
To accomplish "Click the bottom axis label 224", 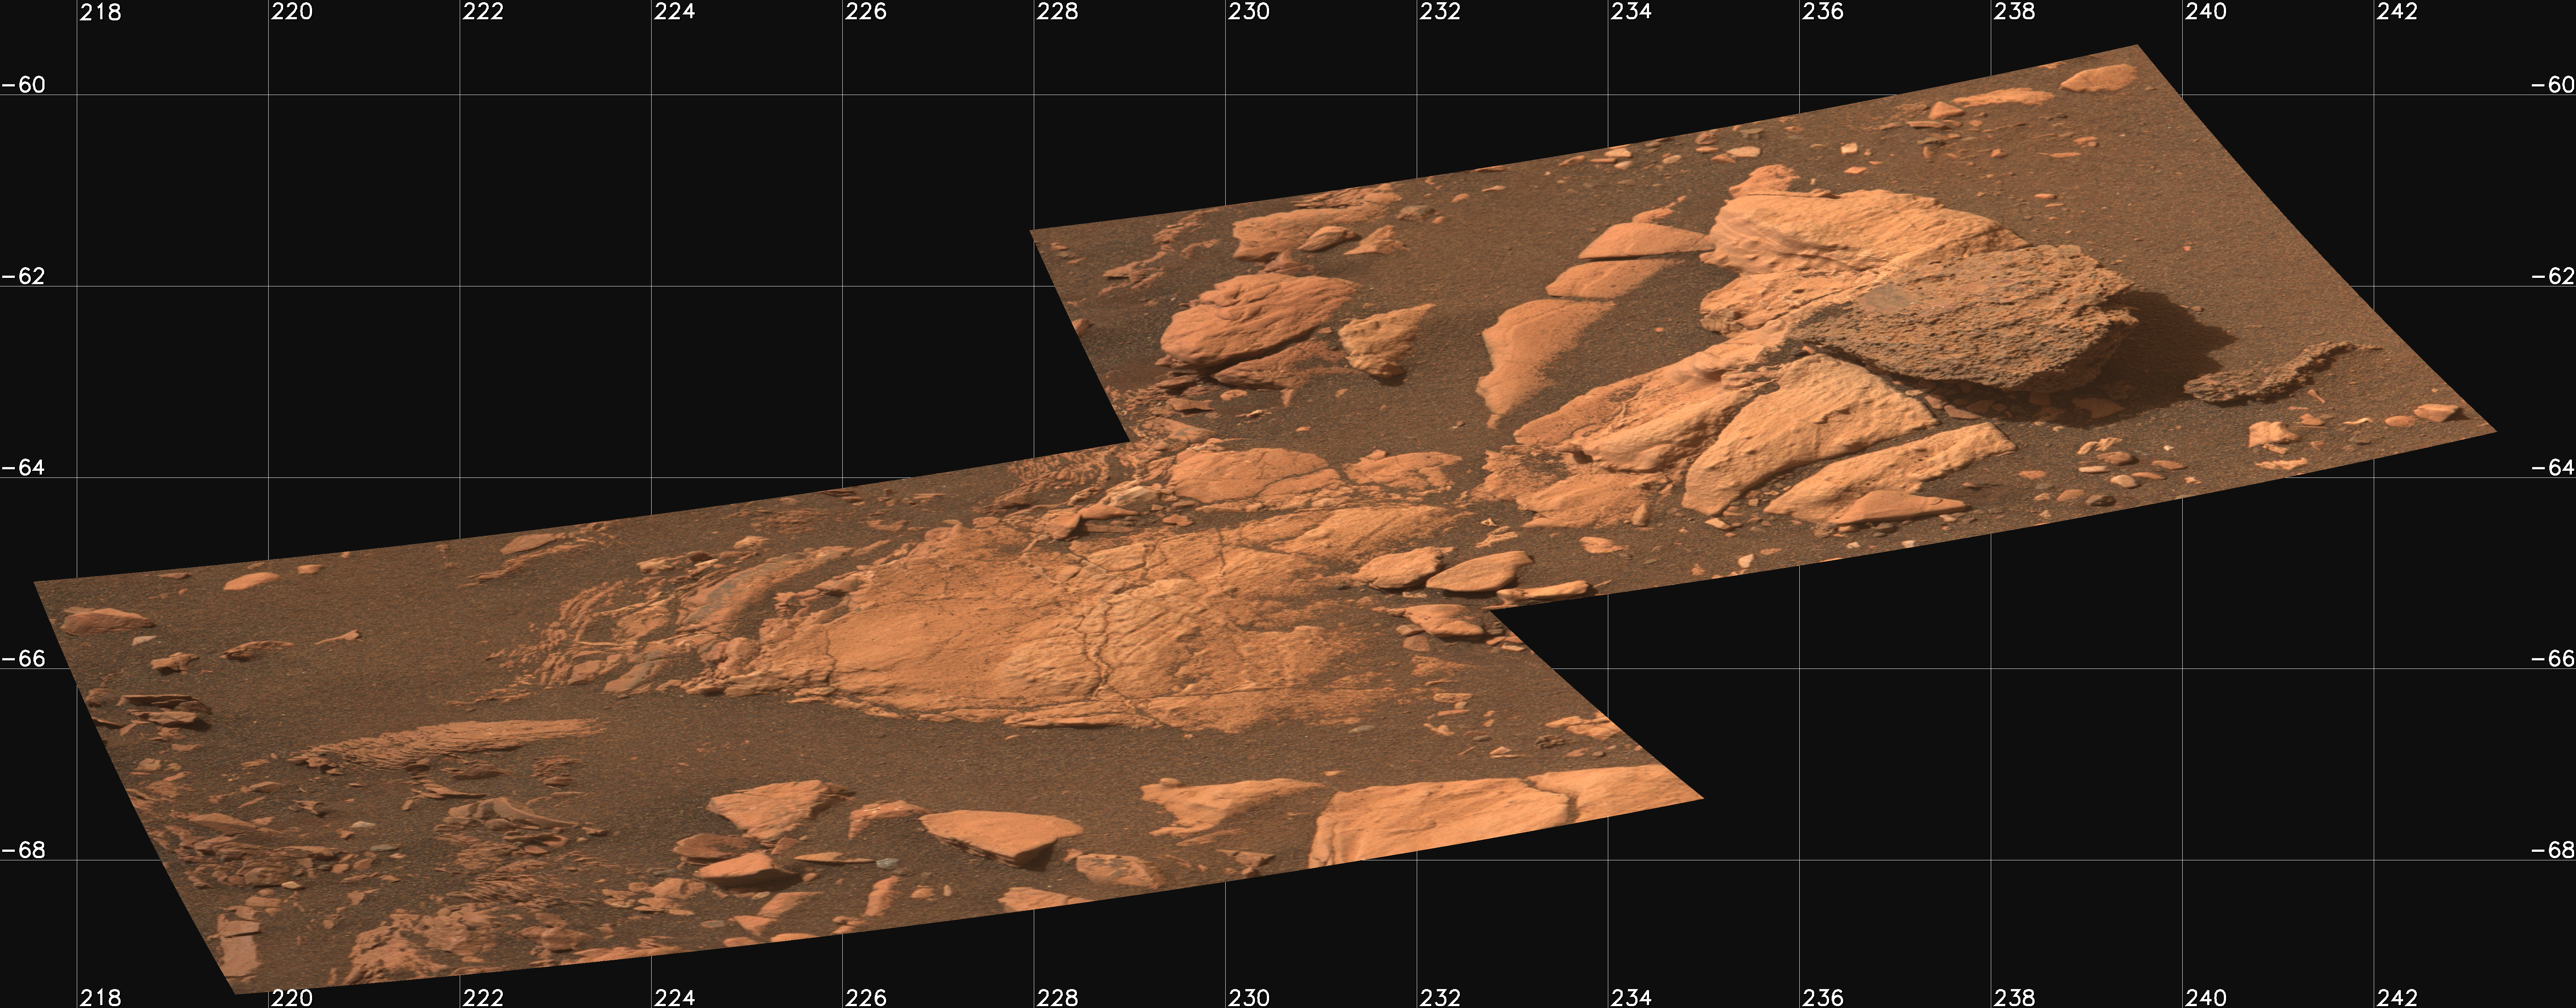I will tap(674, 996).
